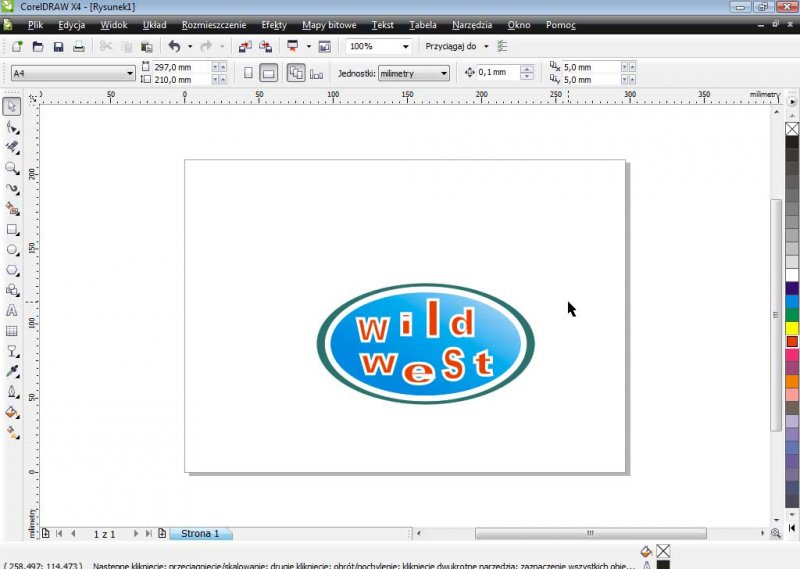The width and height of the screenshot is (800, 569).
Task: Click the Save floppy disk icon
Action: [x=58, y=47]
